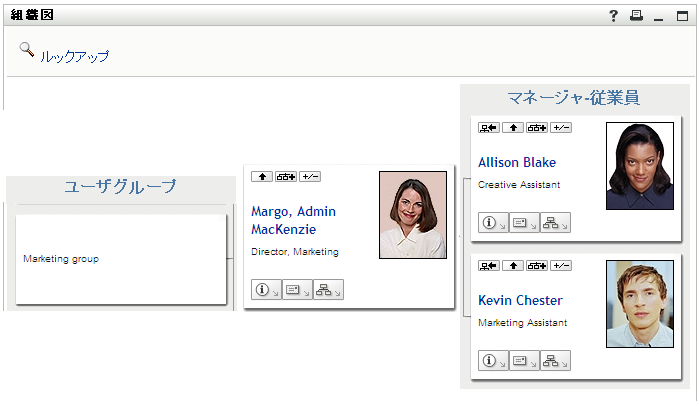Click Kevin Chester's photo

640,304
